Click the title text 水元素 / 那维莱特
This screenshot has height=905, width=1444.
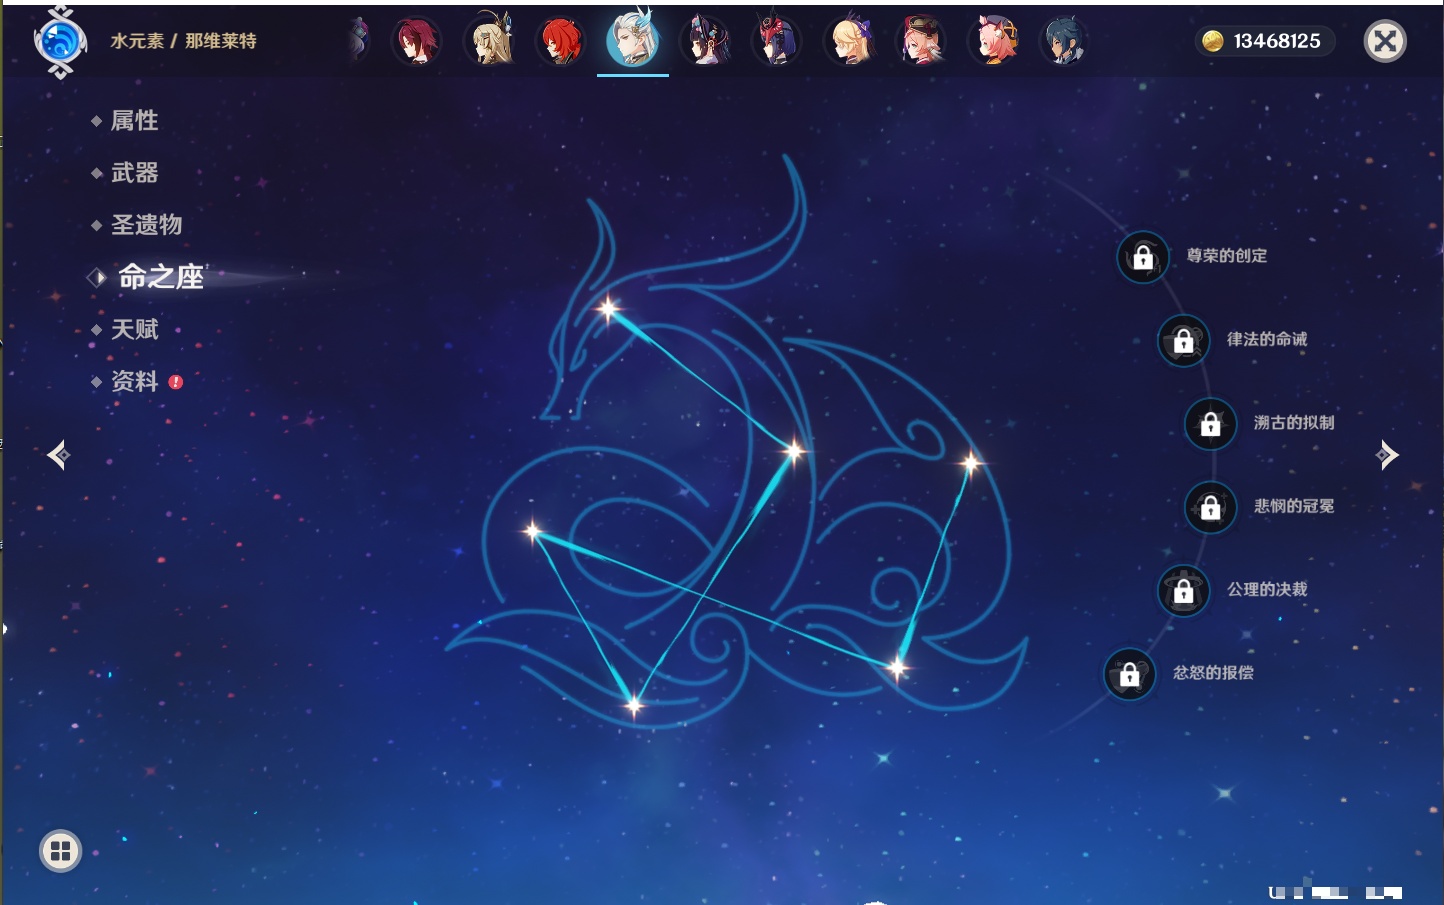pos(183,41)
